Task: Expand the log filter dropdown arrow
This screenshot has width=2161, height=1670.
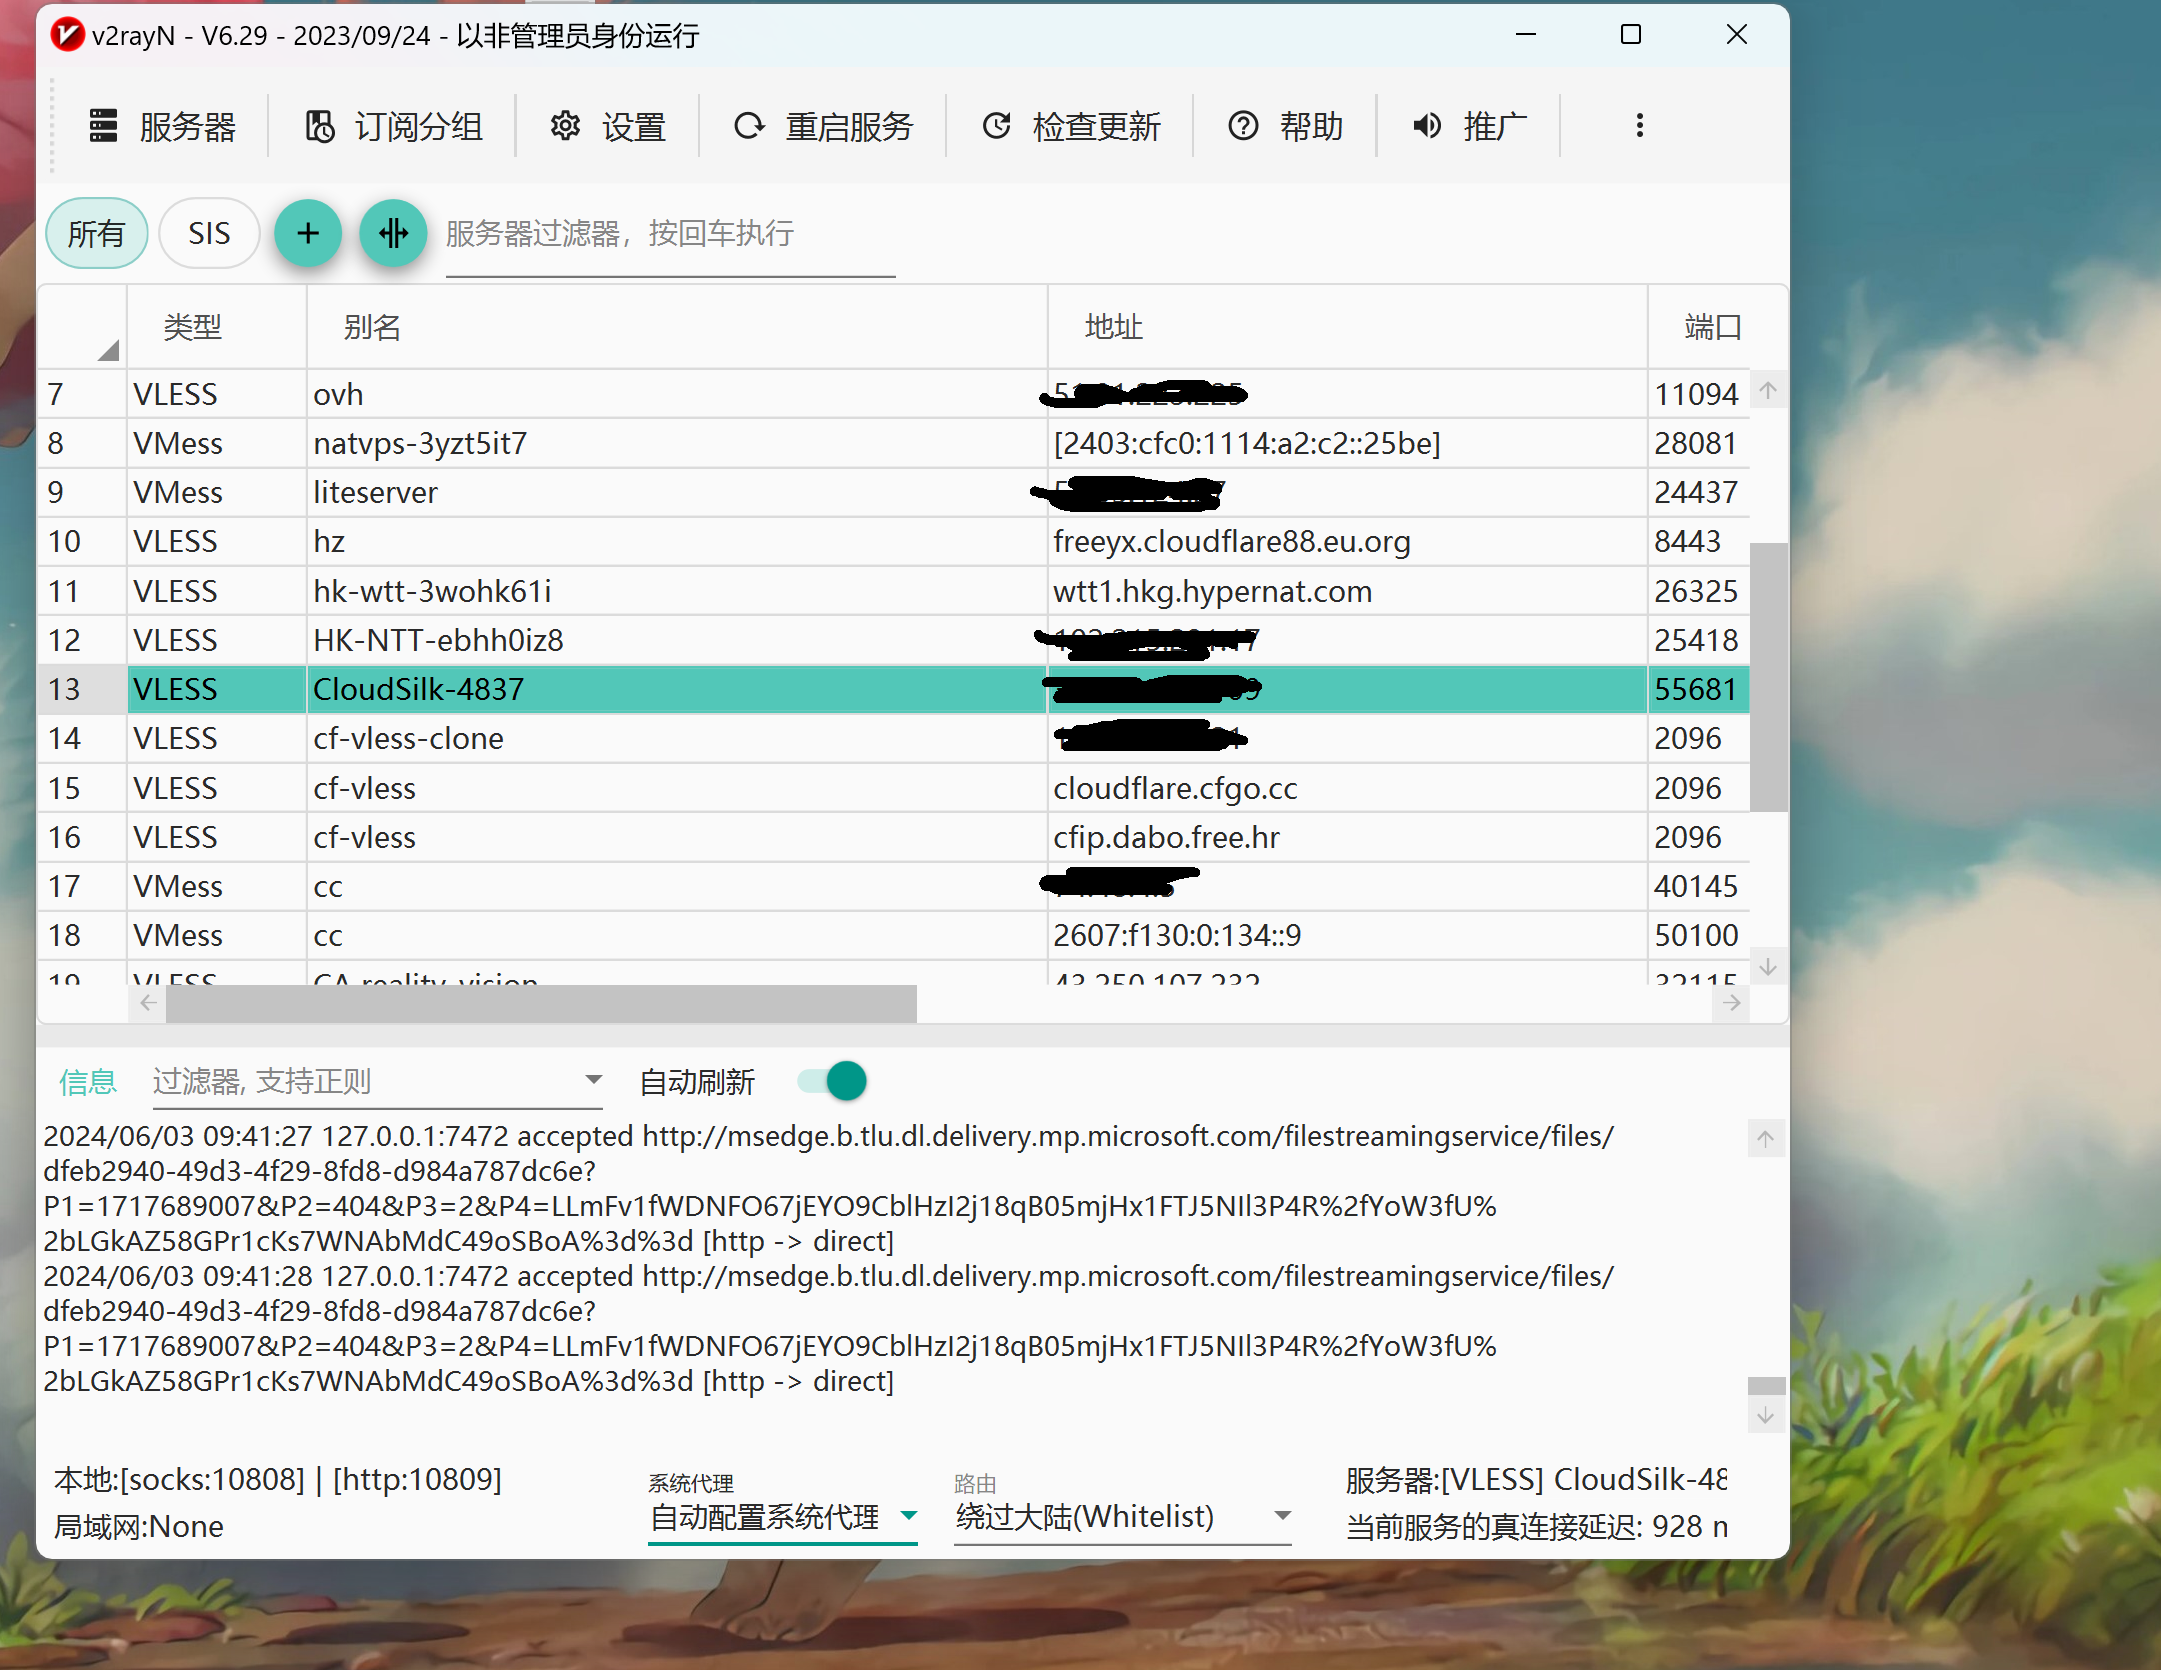Action: point(593,1080)
